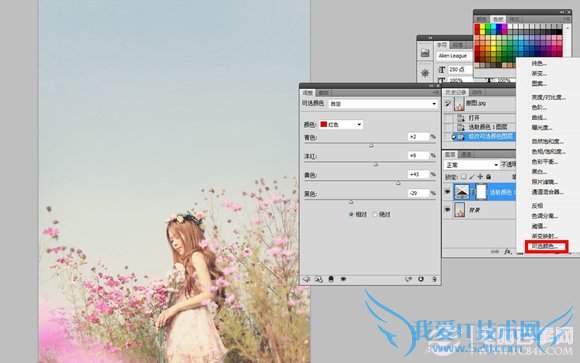Open Adjustments panel flyout menu icon

pyautogui.click(x=435, y=93)
